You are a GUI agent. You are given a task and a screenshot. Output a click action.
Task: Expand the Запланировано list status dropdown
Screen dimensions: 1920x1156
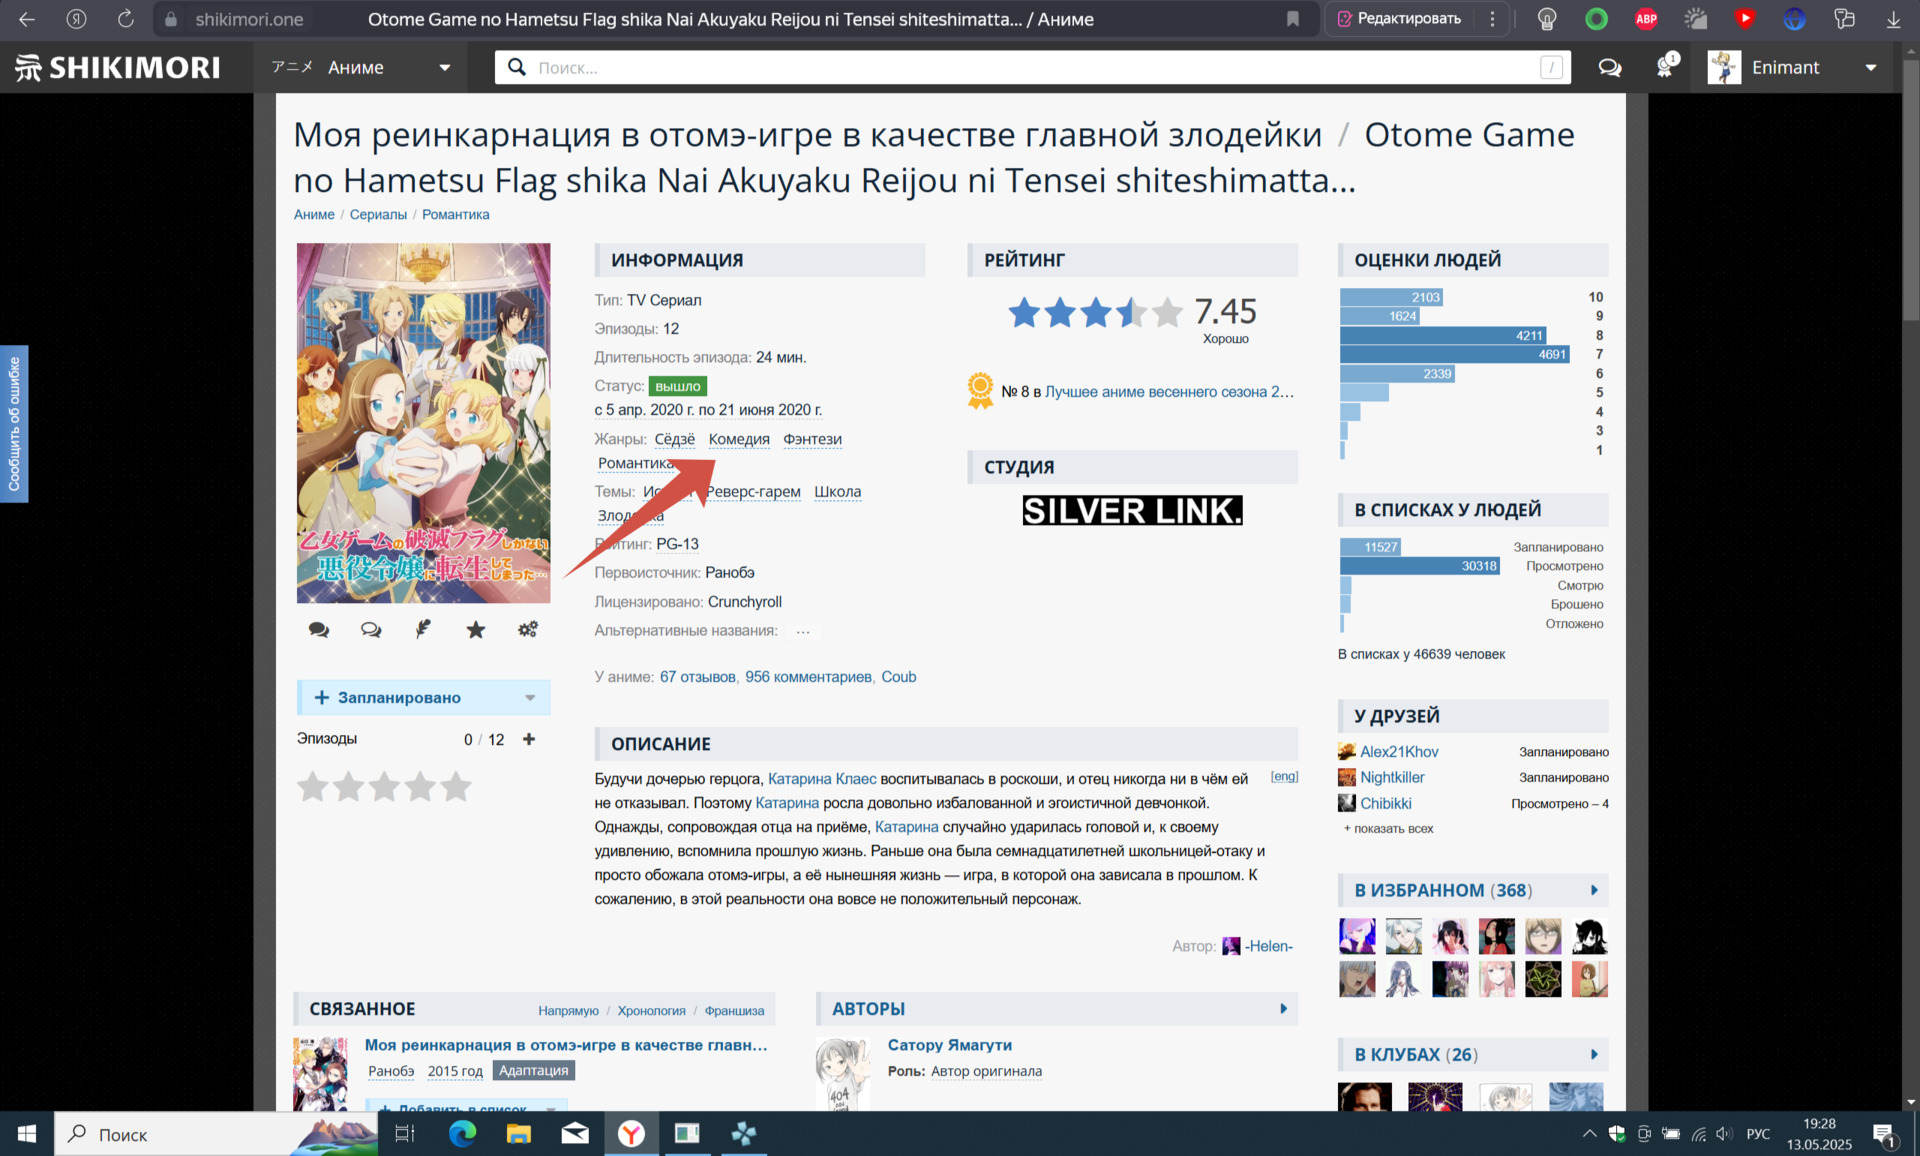coord(530,698)
